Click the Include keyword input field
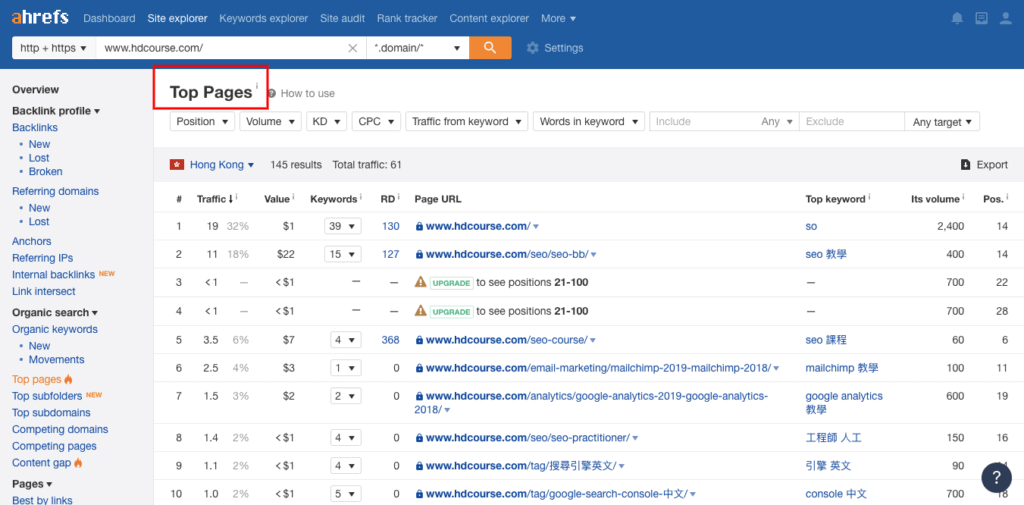The width and height of the screenshot is (1024, 505). coord(703,122)
